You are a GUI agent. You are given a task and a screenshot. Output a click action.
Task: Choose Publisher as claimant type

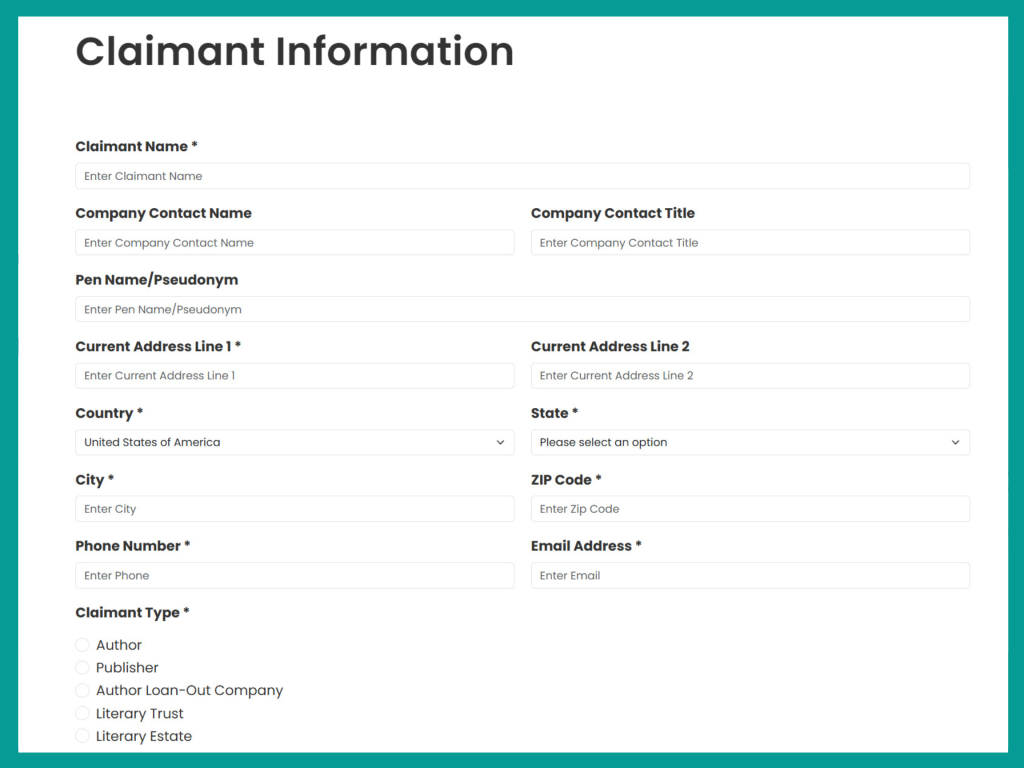tap(83, 668)
